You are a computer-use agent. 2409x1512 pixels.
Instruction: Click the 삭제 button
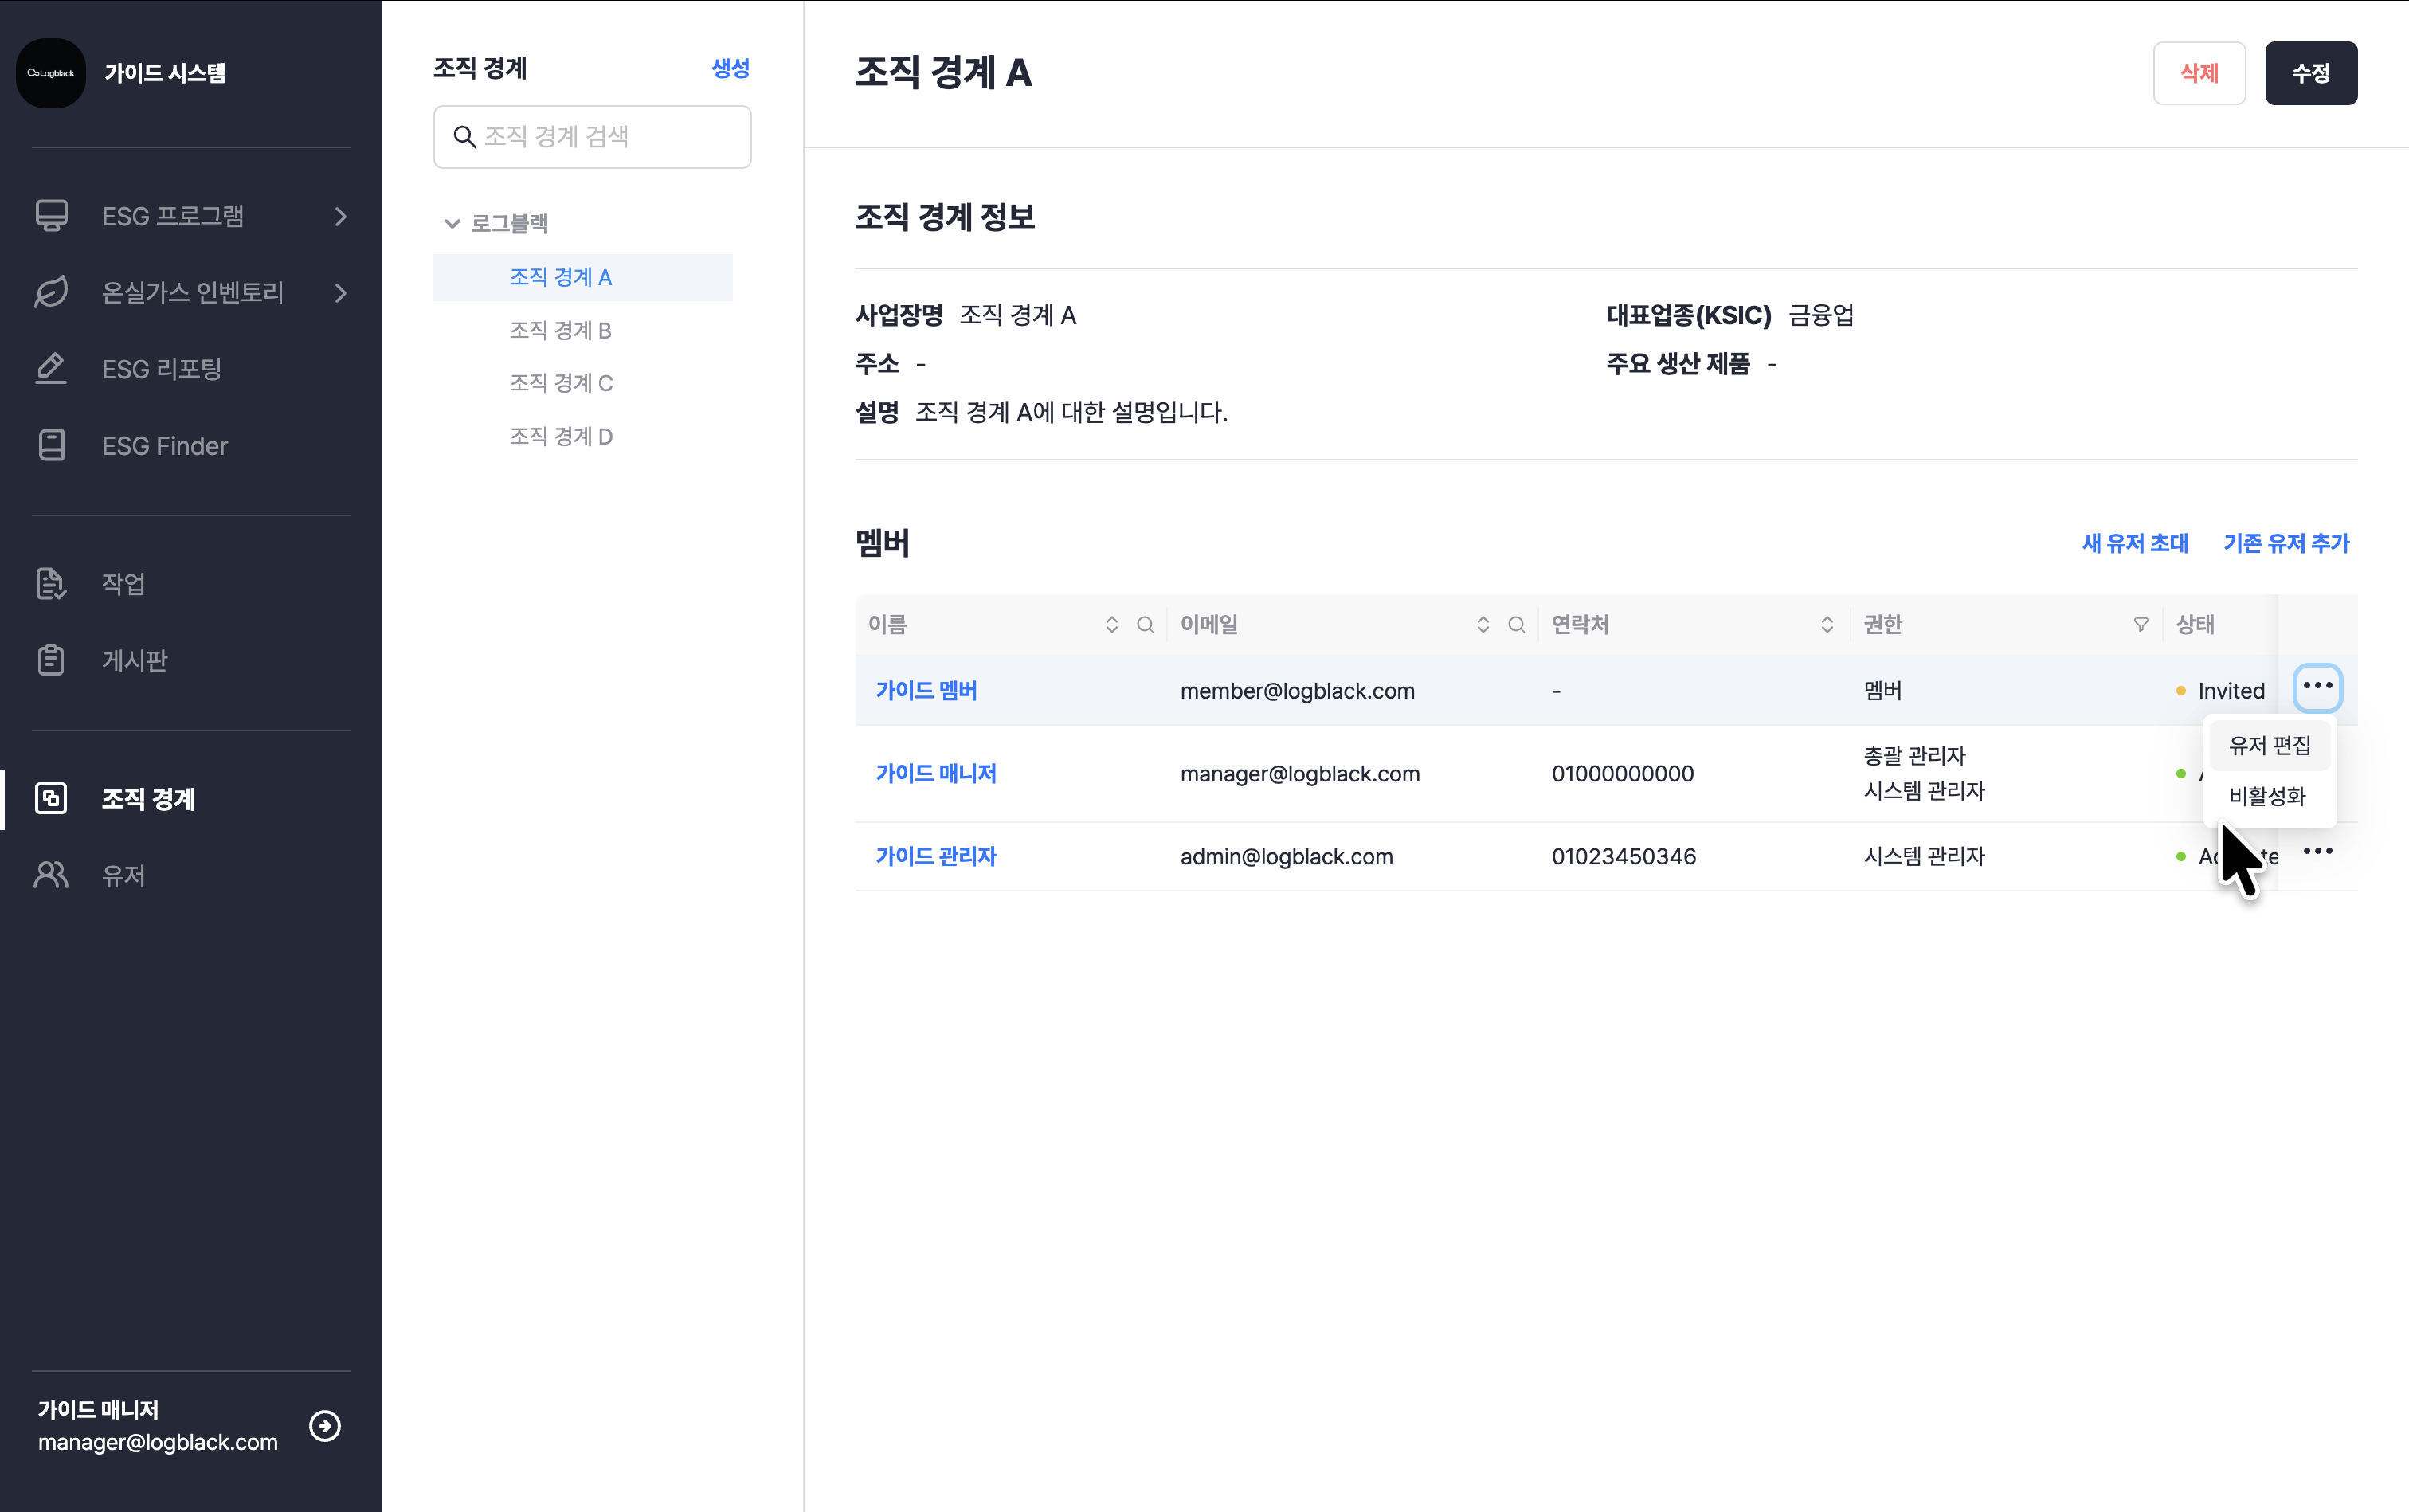[x=2198, y=73]
